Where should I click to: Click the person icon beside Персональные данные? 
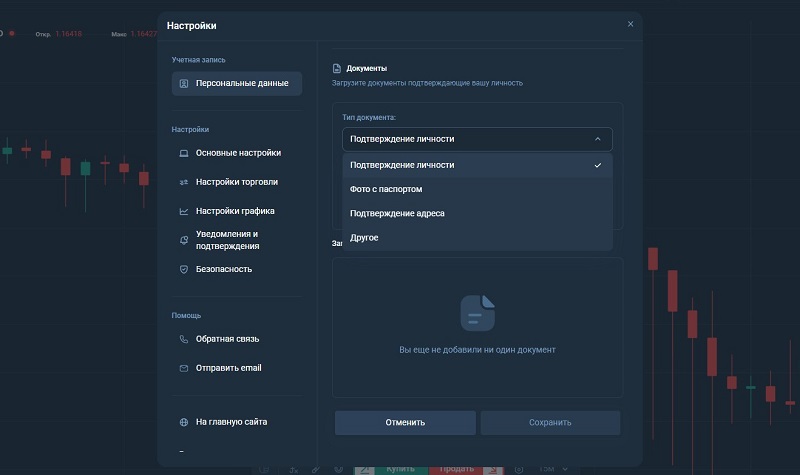tap(184, 84)
